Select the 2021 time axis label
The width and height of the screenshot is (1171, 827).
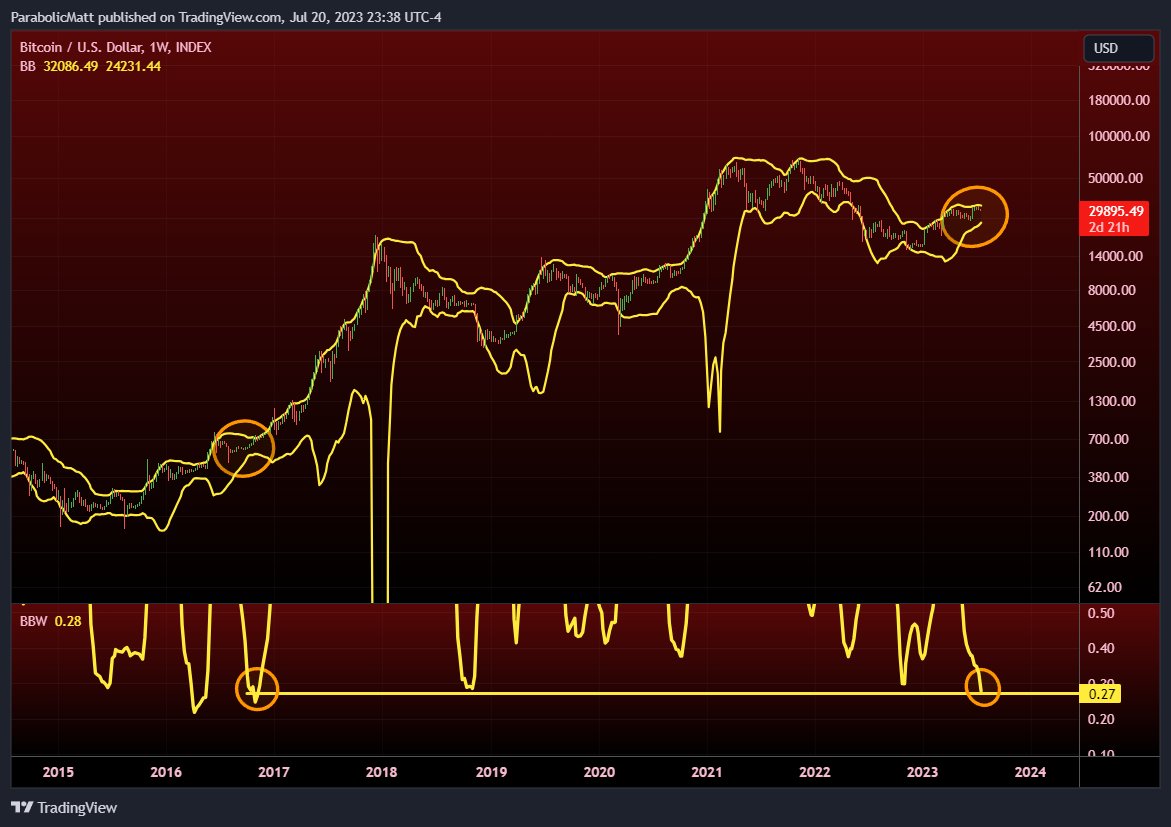tap(706, 772)
